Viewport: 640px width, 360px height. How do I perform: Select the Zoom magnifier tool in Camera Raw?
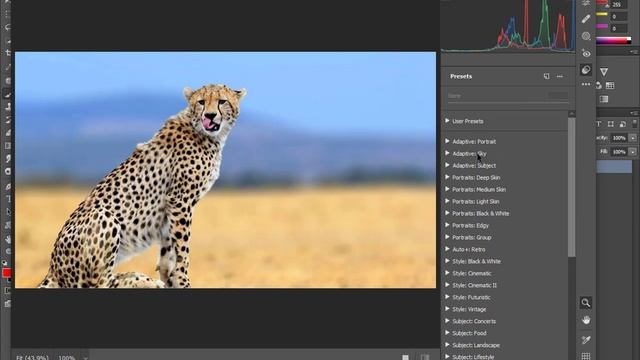(586, 303)
